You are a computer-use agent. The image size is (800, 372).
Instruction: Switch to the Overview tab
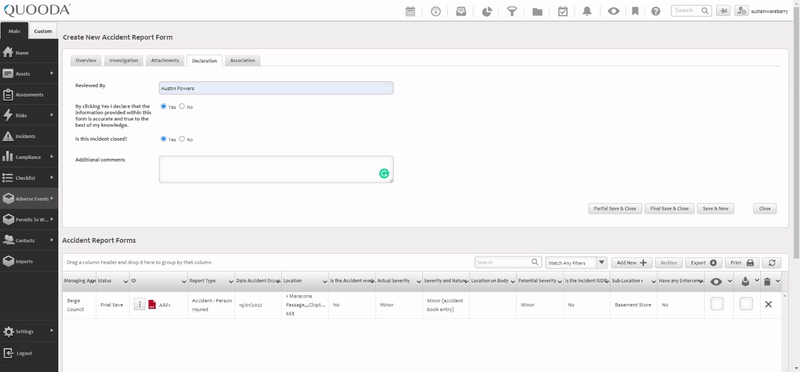tap(86, 60)
